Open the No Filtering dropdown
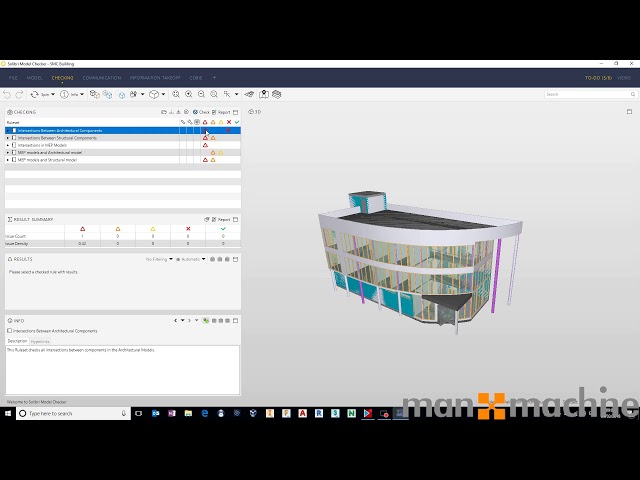640x480 pixels. 159,259
